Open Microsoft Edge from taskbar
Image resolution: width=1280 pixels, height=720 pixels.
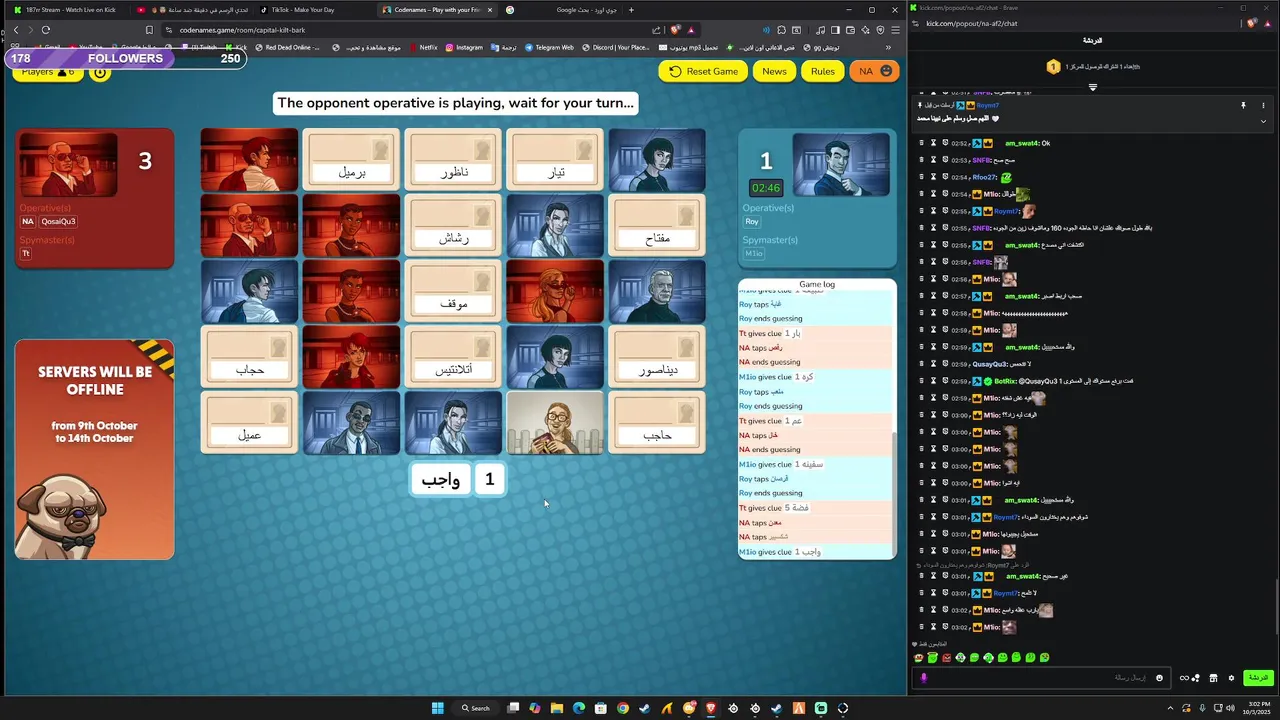coord(579,708)
